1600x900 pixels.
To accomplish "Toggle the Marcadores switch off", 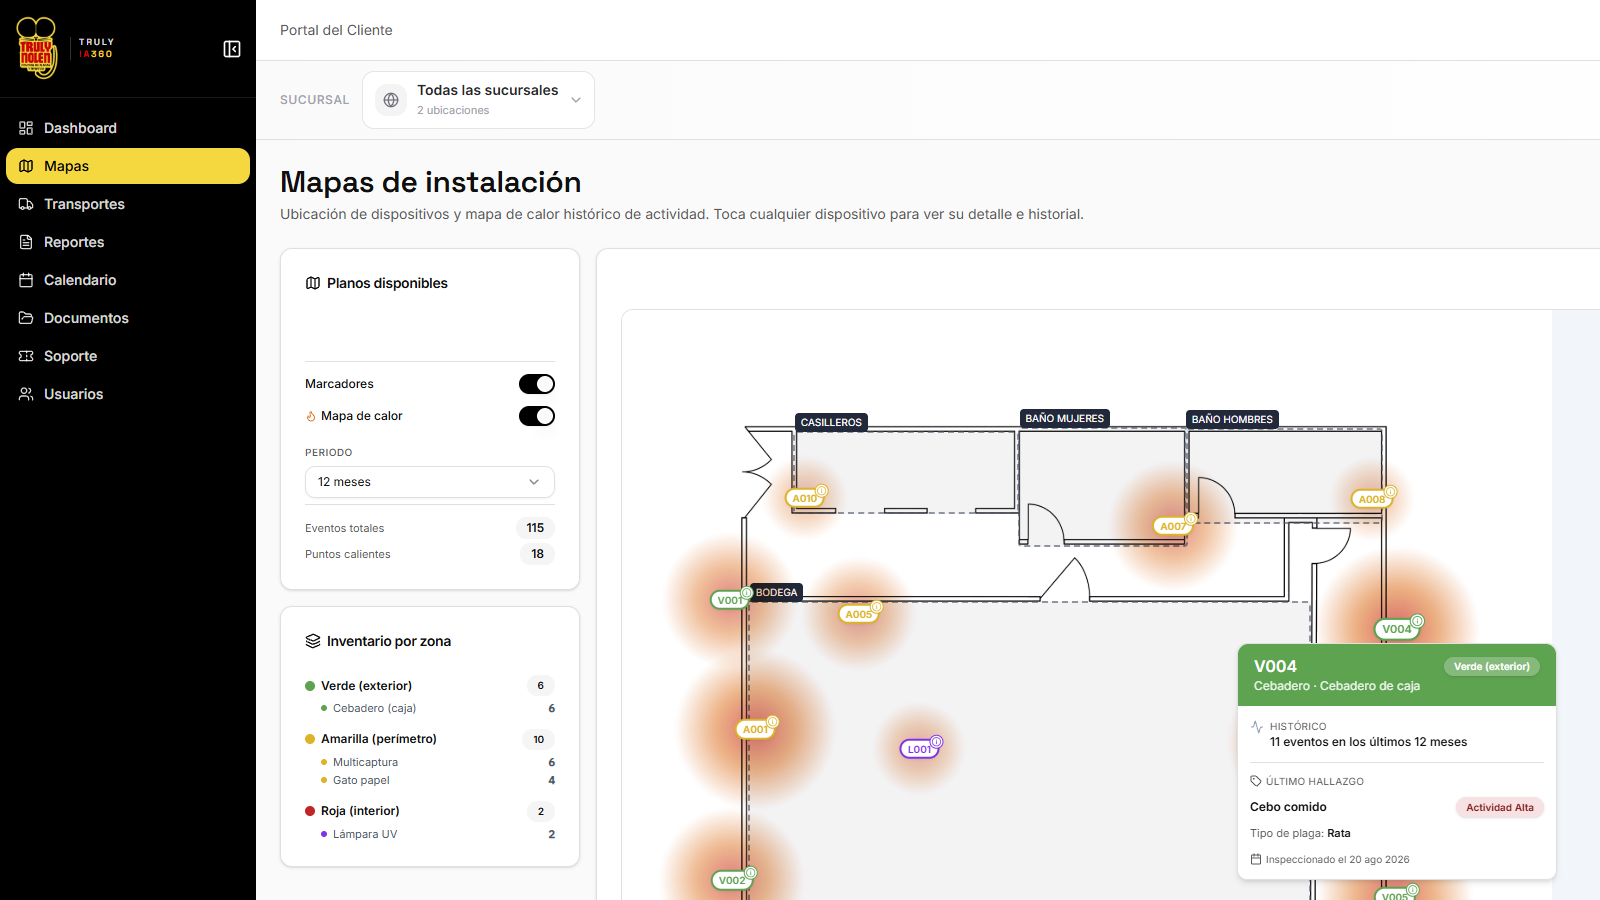I will pos(537,384).
